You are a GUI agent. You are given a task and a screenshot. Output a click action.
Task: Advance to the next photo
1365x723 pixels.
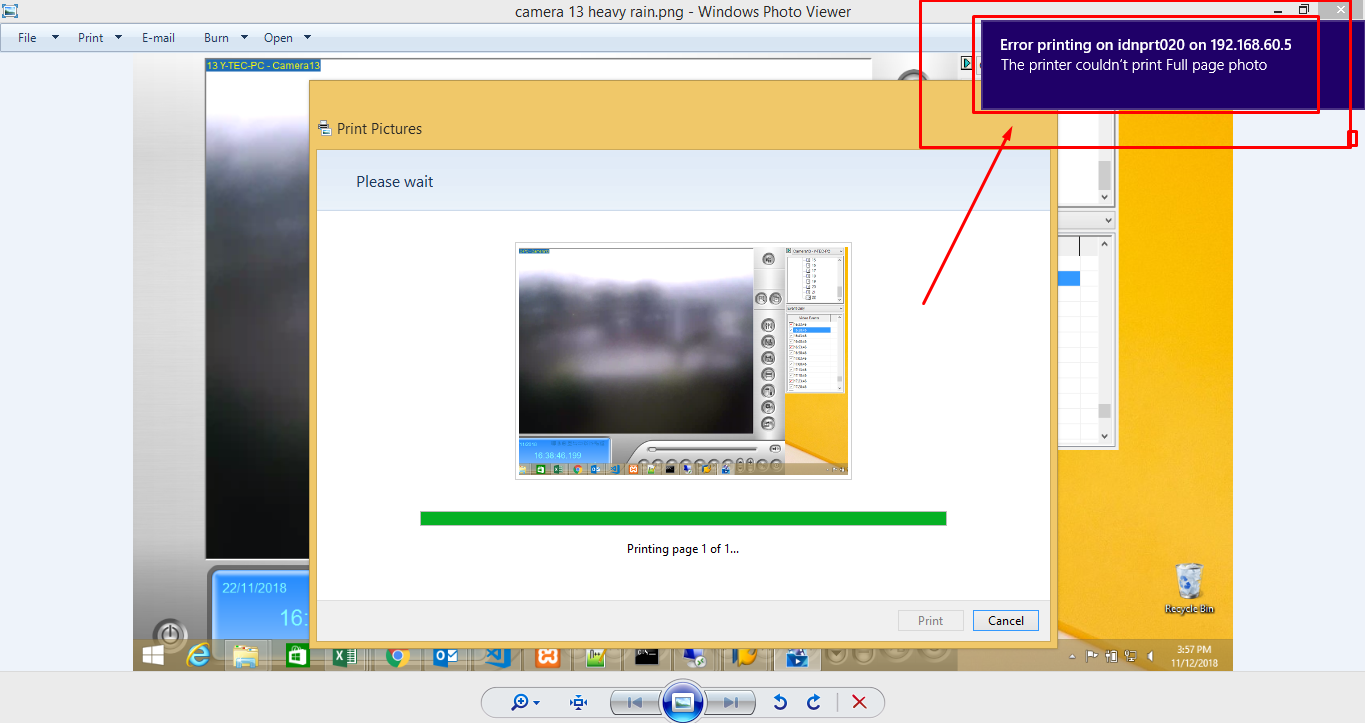(732, 702)
